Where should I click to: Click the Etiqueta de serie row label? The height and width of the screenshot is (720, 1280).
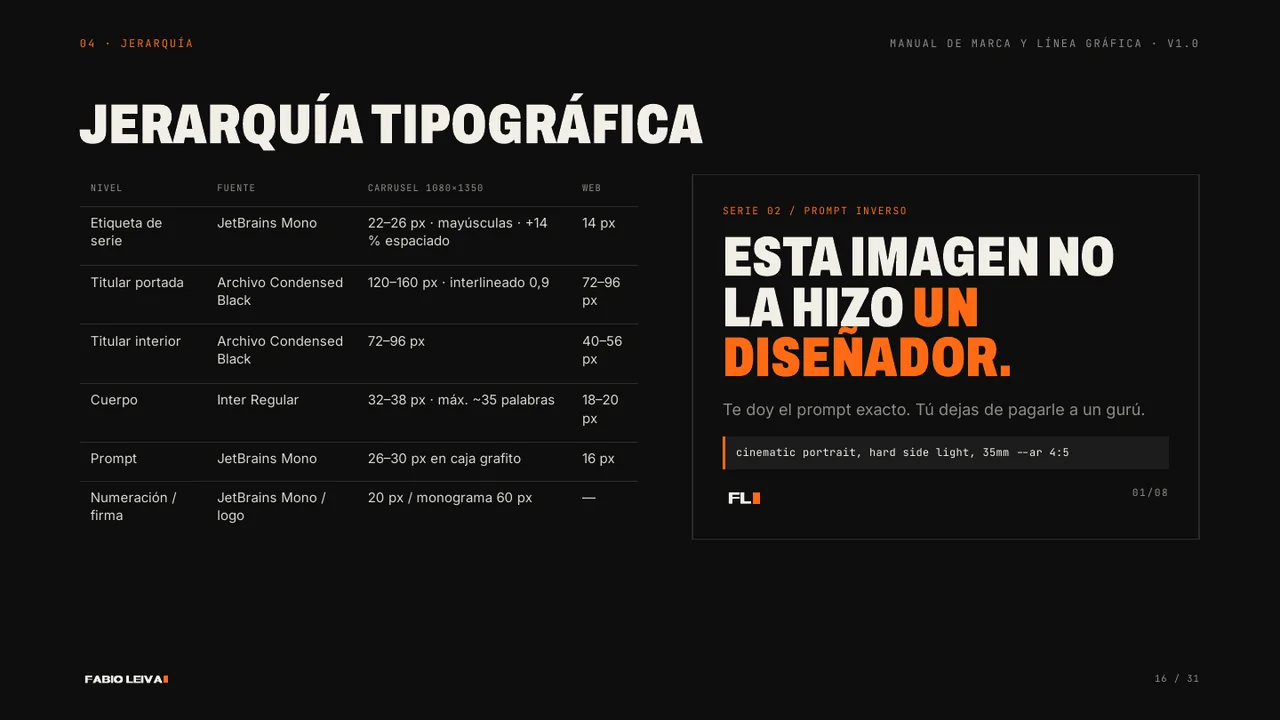[x=126, y=232]
